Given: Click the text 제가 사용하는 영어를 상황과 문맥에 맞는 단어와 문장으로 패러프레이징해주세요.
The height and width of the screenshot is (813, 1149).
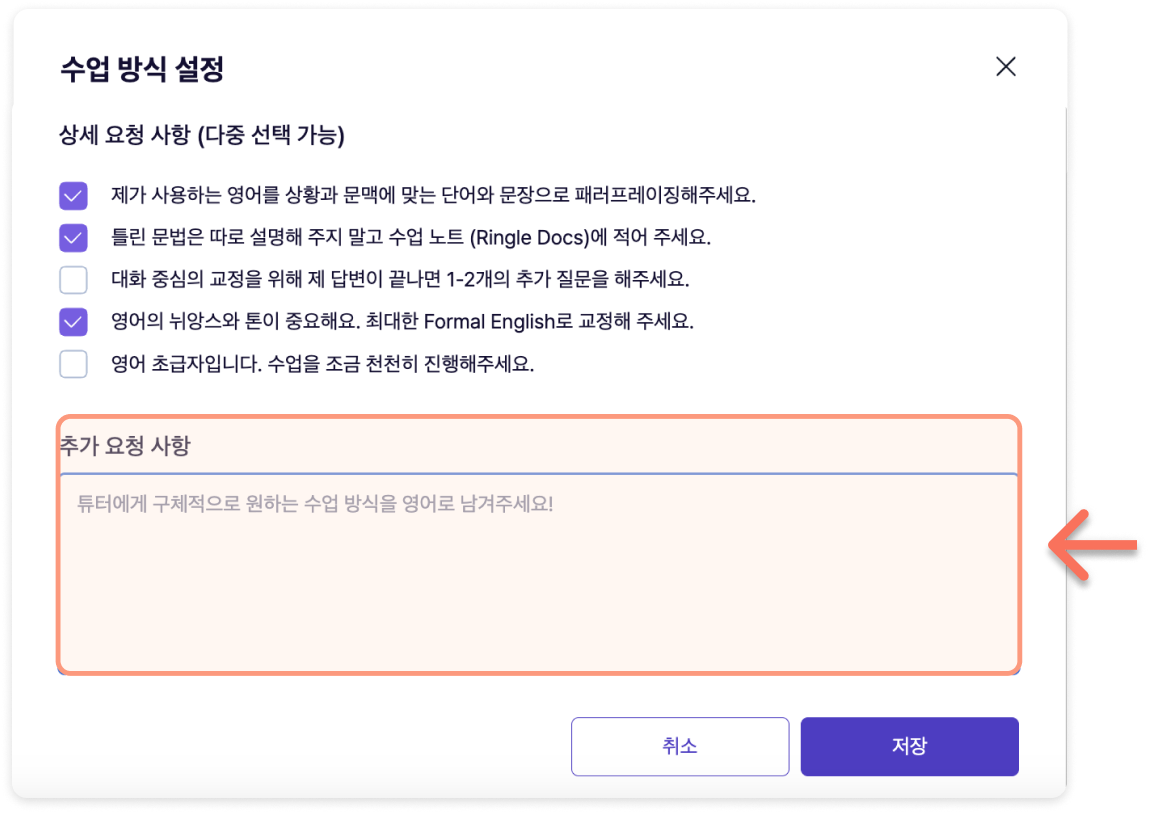Looking at the screenshot, I should point(433,196).
